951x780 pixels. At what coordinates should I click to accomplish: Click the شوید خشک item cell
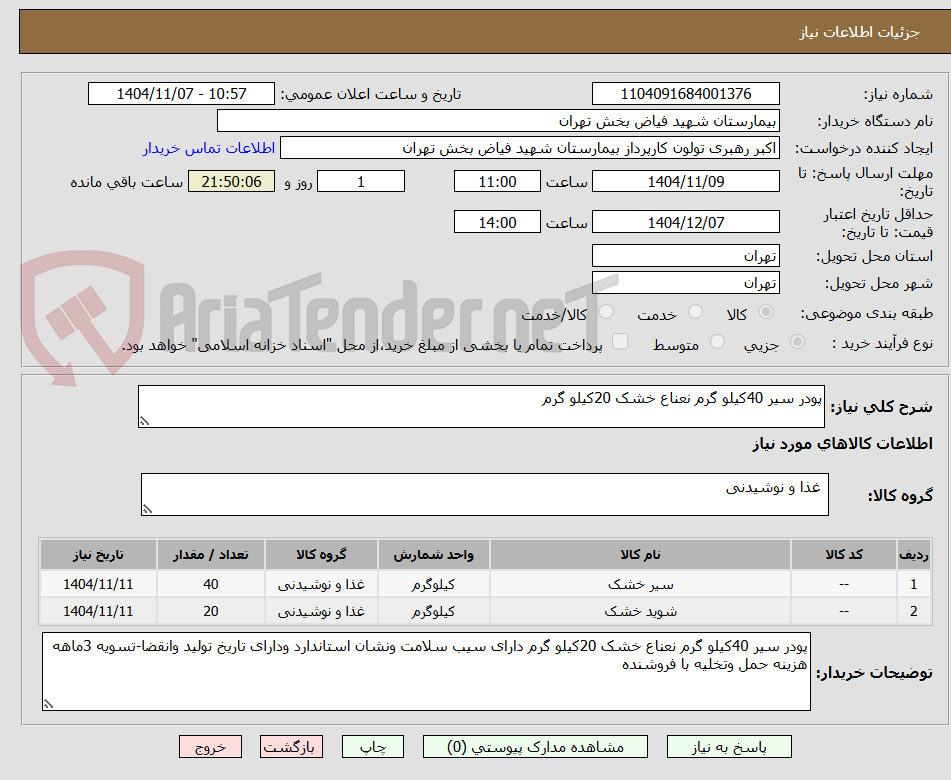(x=640, y=611)
